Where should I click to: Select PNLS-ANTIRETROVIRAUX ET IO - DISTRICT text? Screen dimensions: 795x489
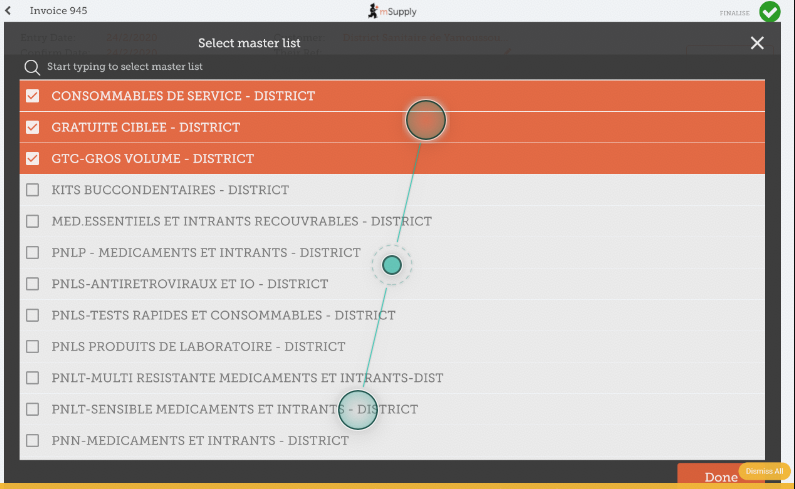coord(190,284)
